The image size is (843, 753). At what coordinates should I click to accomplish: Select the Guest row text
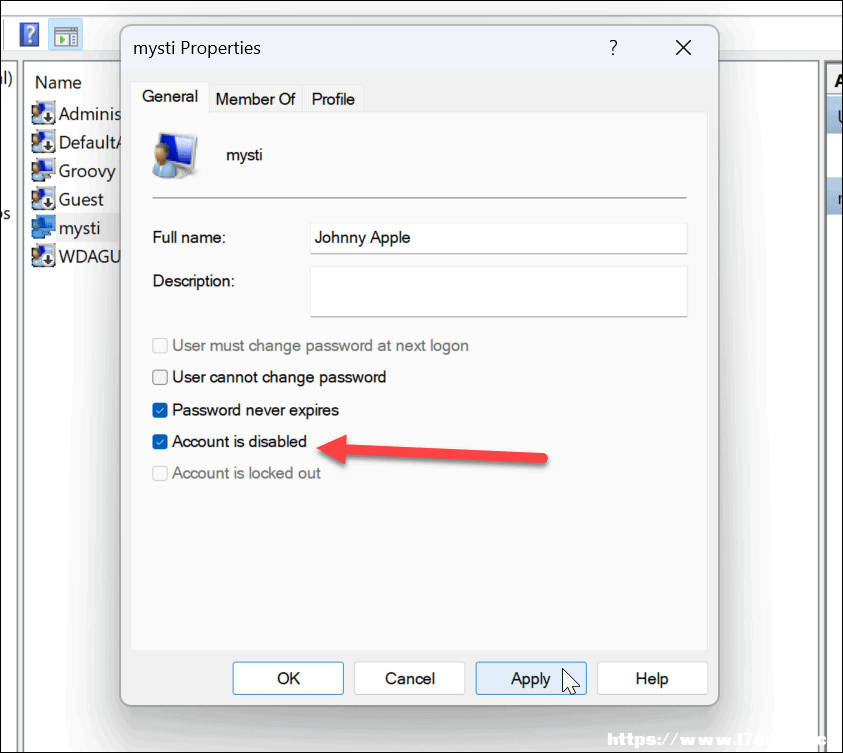pos(81,199)
